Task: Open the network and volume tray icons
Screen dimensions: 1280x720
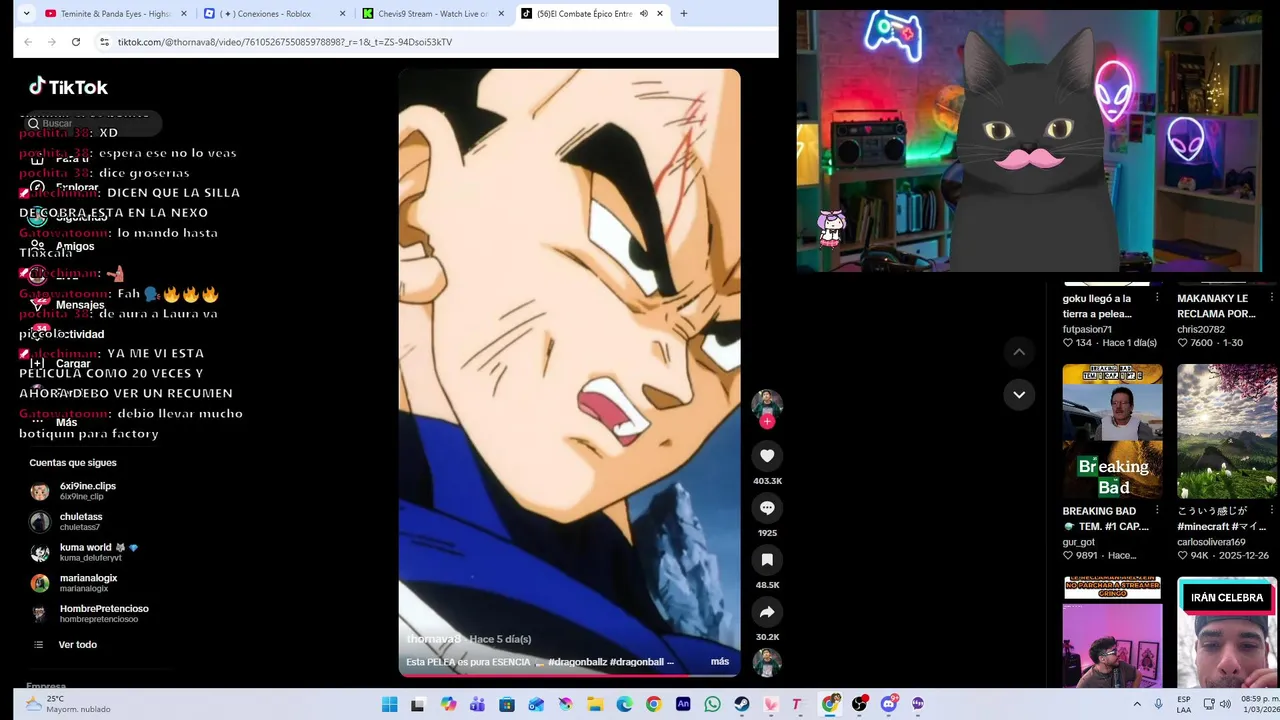Action: pos(1216,704)
